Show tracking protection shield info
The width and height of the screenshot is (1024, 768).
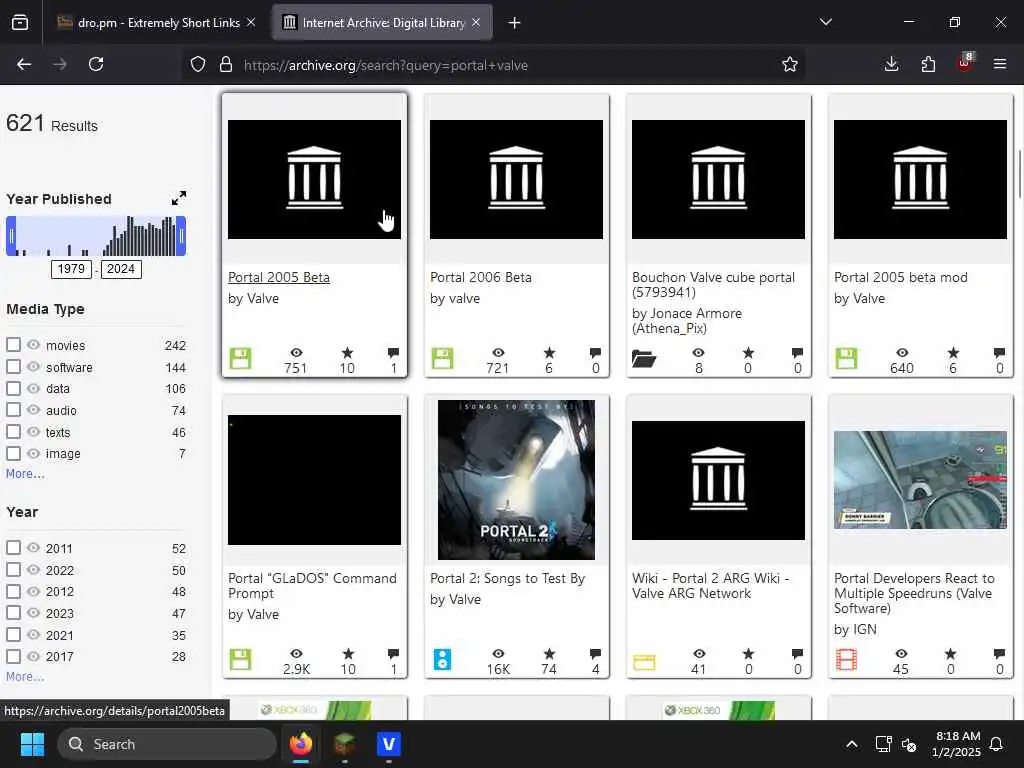(198, 64)
